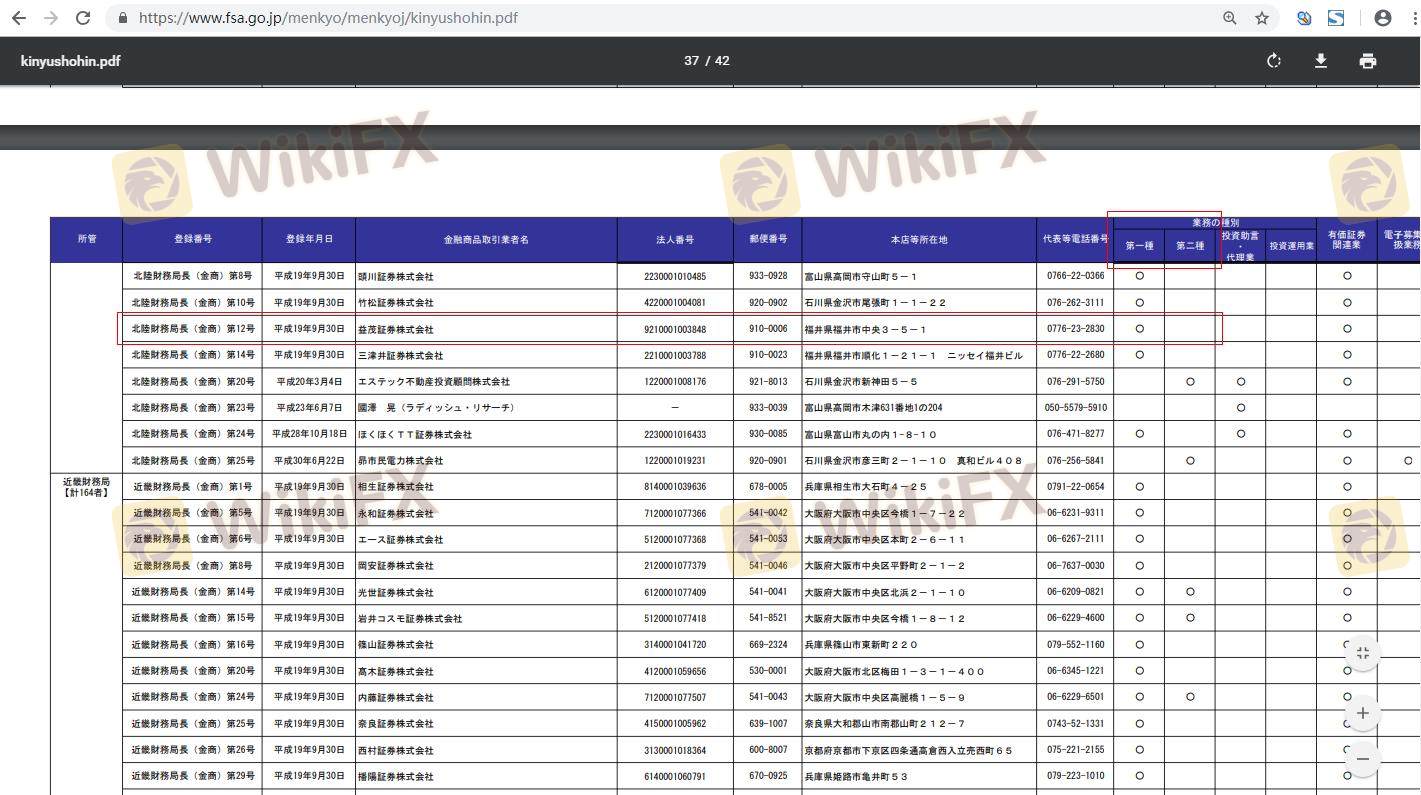Select エース証券株式会社 company name

tap(396, 540)
